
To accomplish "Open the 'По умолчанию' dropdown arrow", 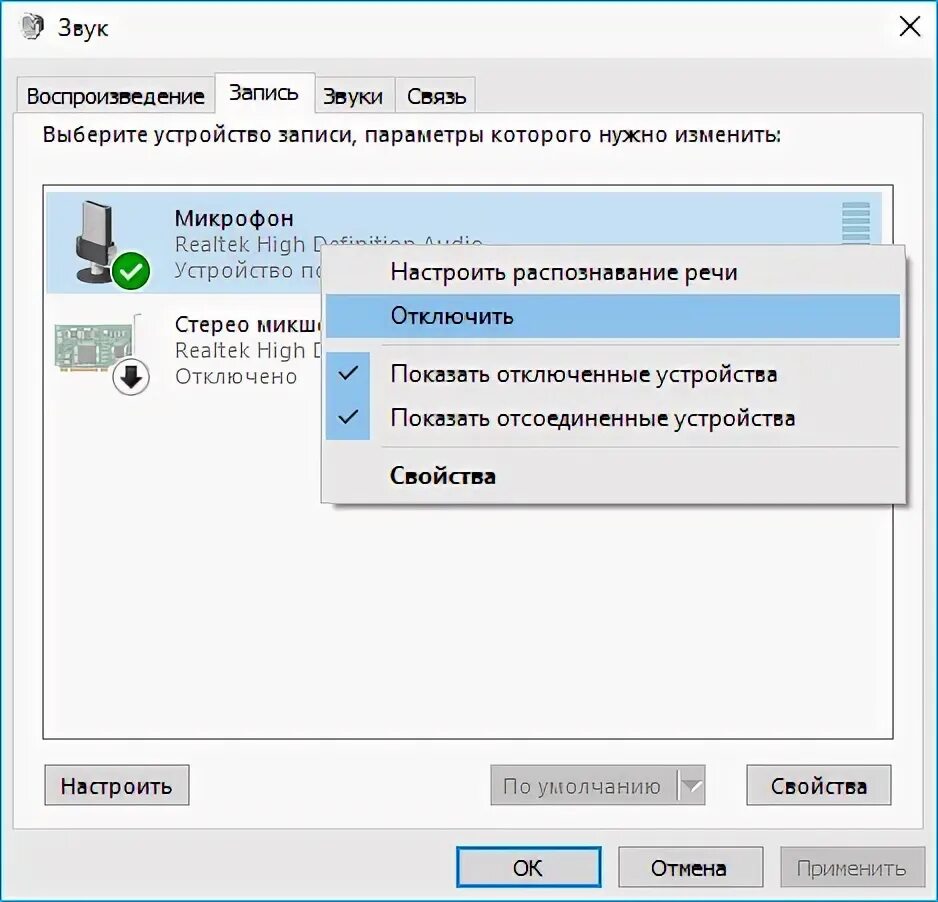I will pyautogui.click(x=692, y=785).
